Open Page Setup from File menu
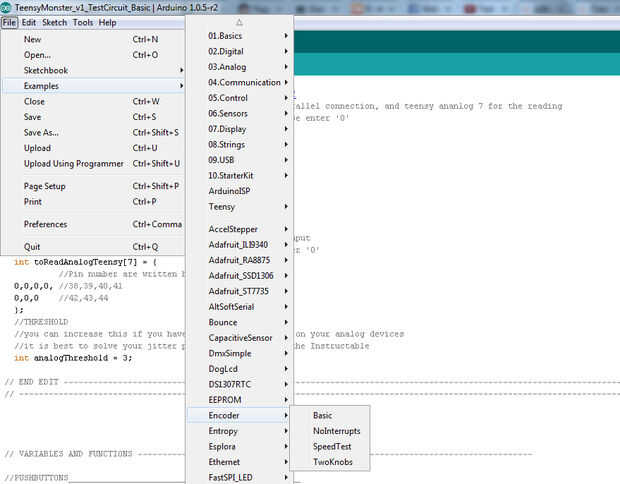Screen dimensions: 620x484 click(93, 186)
